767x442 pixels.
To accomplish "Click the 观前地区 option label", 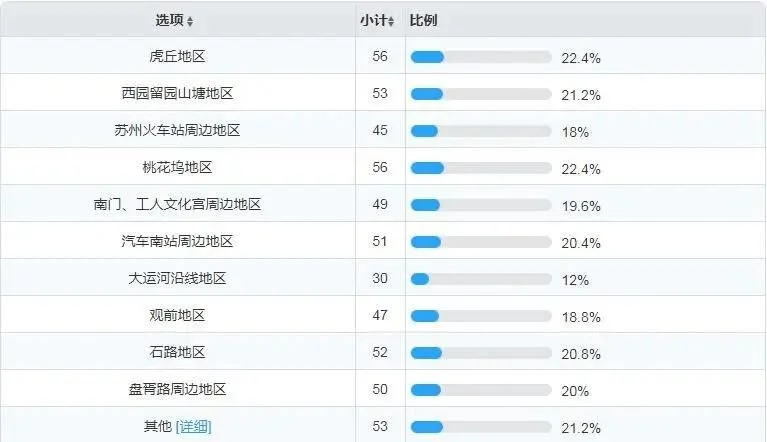I will point(177,315).
